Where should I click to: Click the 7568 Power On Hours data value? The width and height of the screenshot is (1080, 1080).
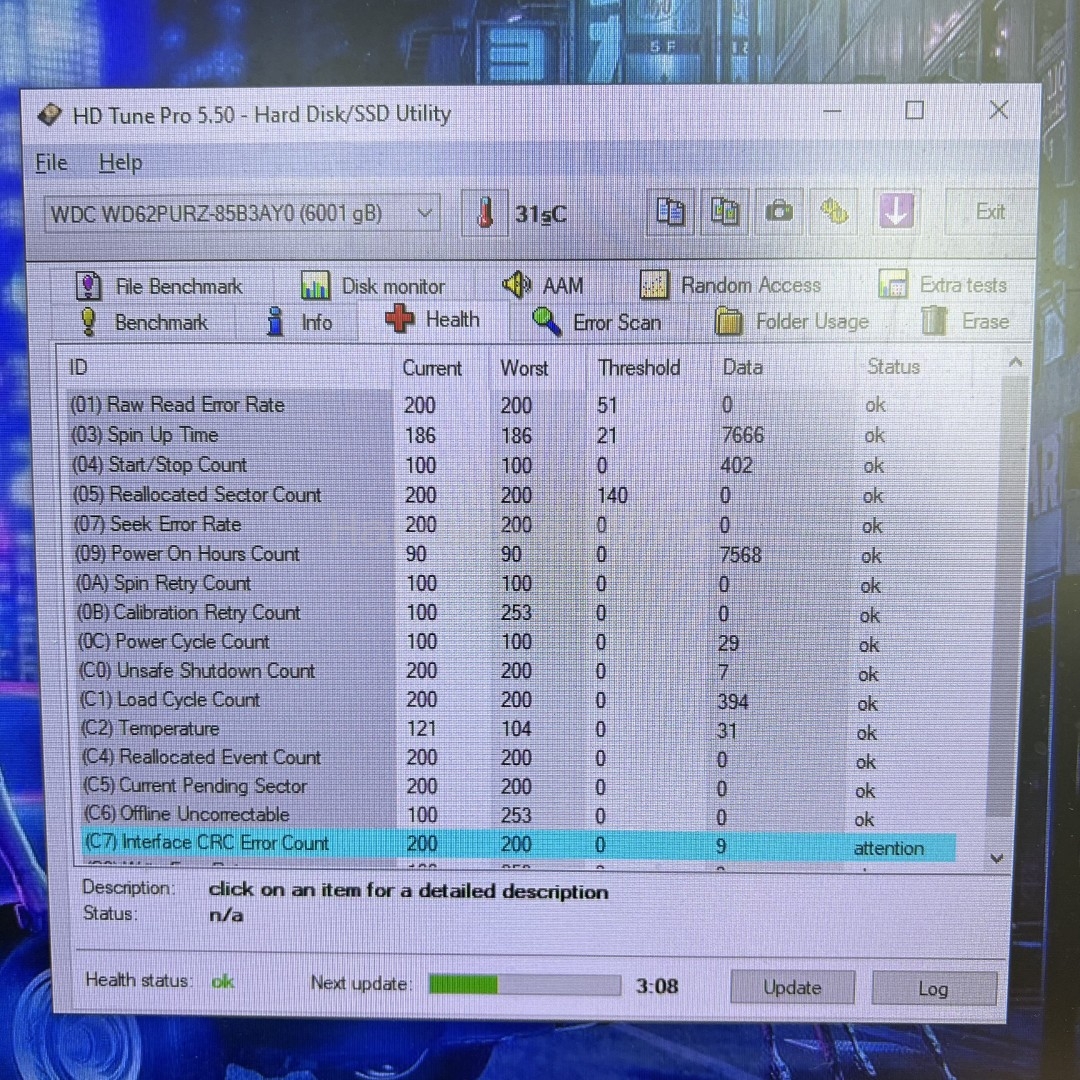pyautogui.click(x=740, y=554)
